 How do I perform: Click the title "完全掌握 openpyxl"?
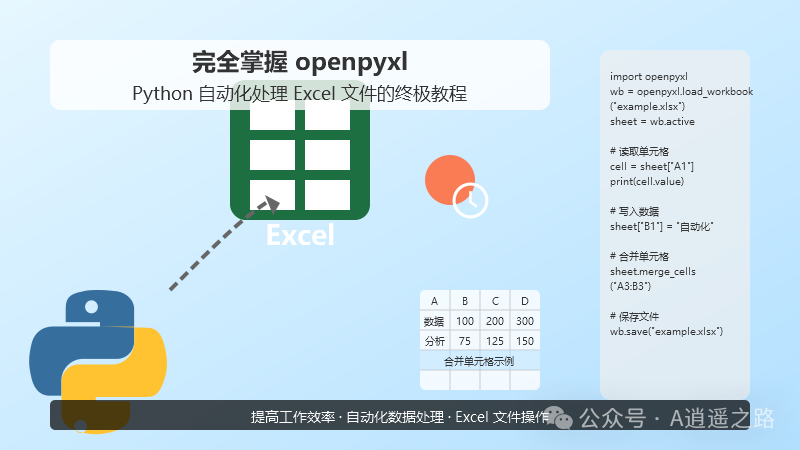point(300,62)
